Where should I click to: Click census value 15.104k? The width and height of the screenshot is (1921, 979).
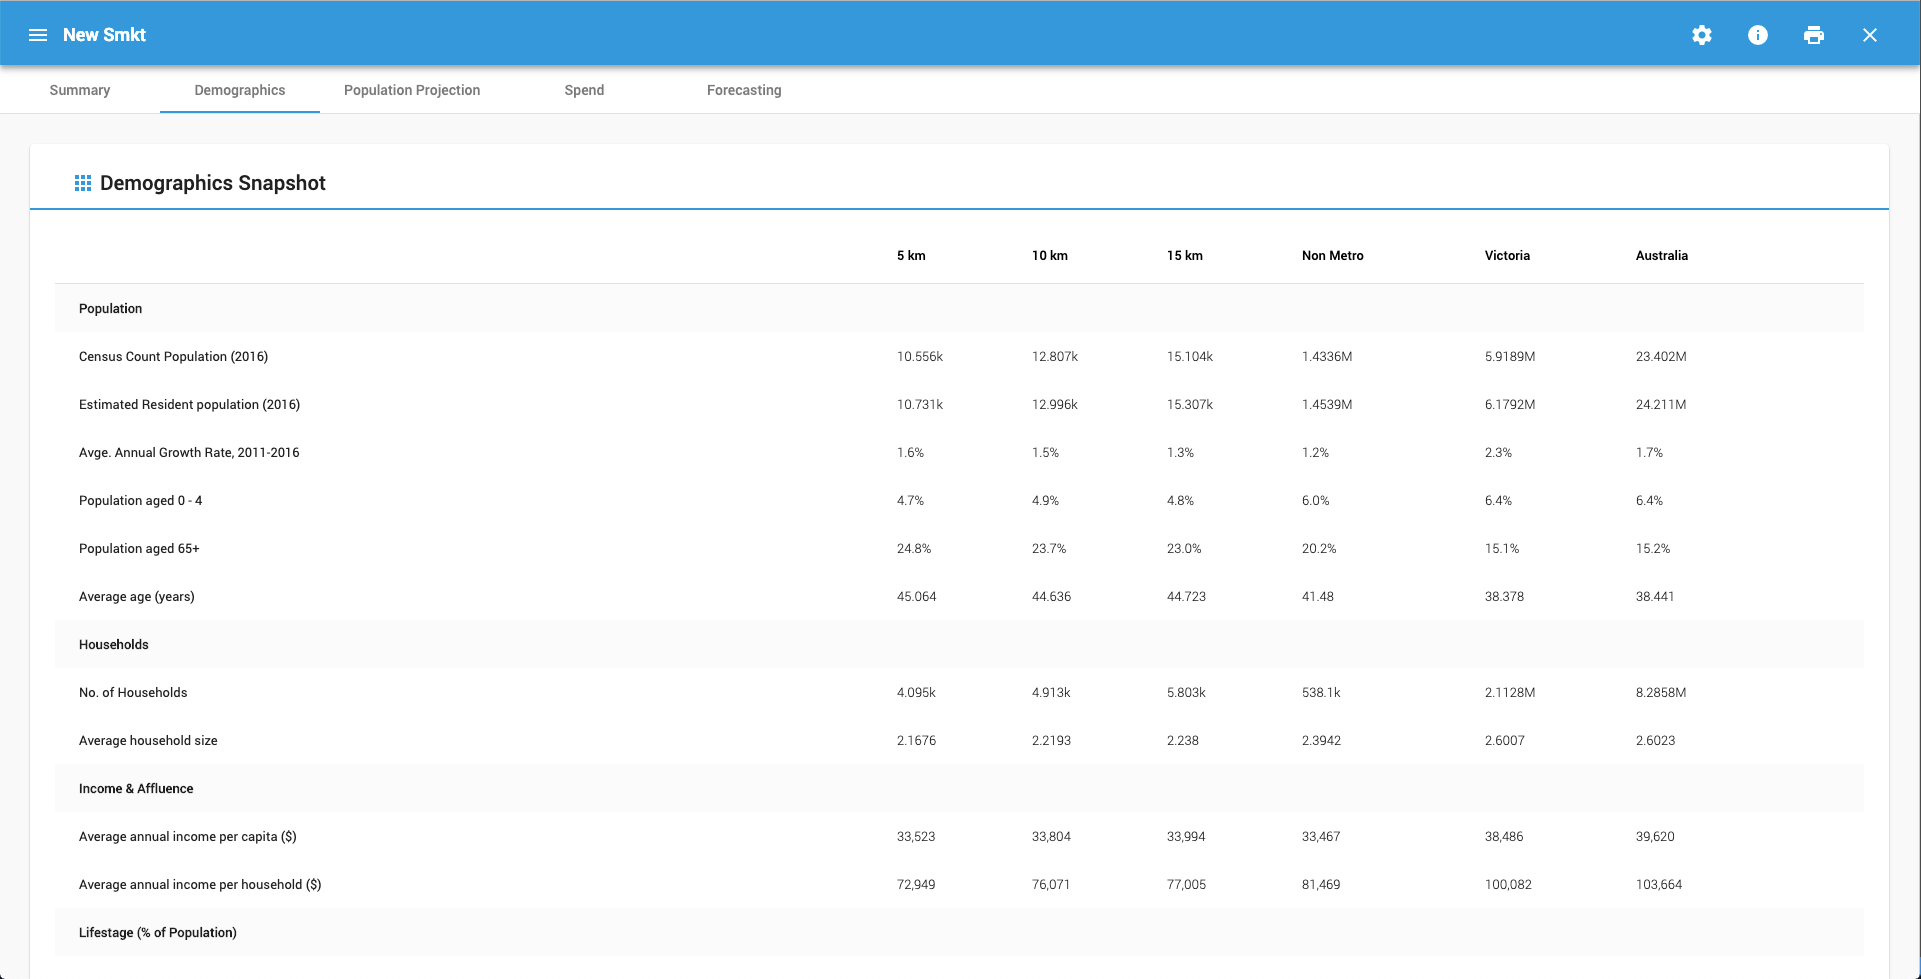[1190, 357]
